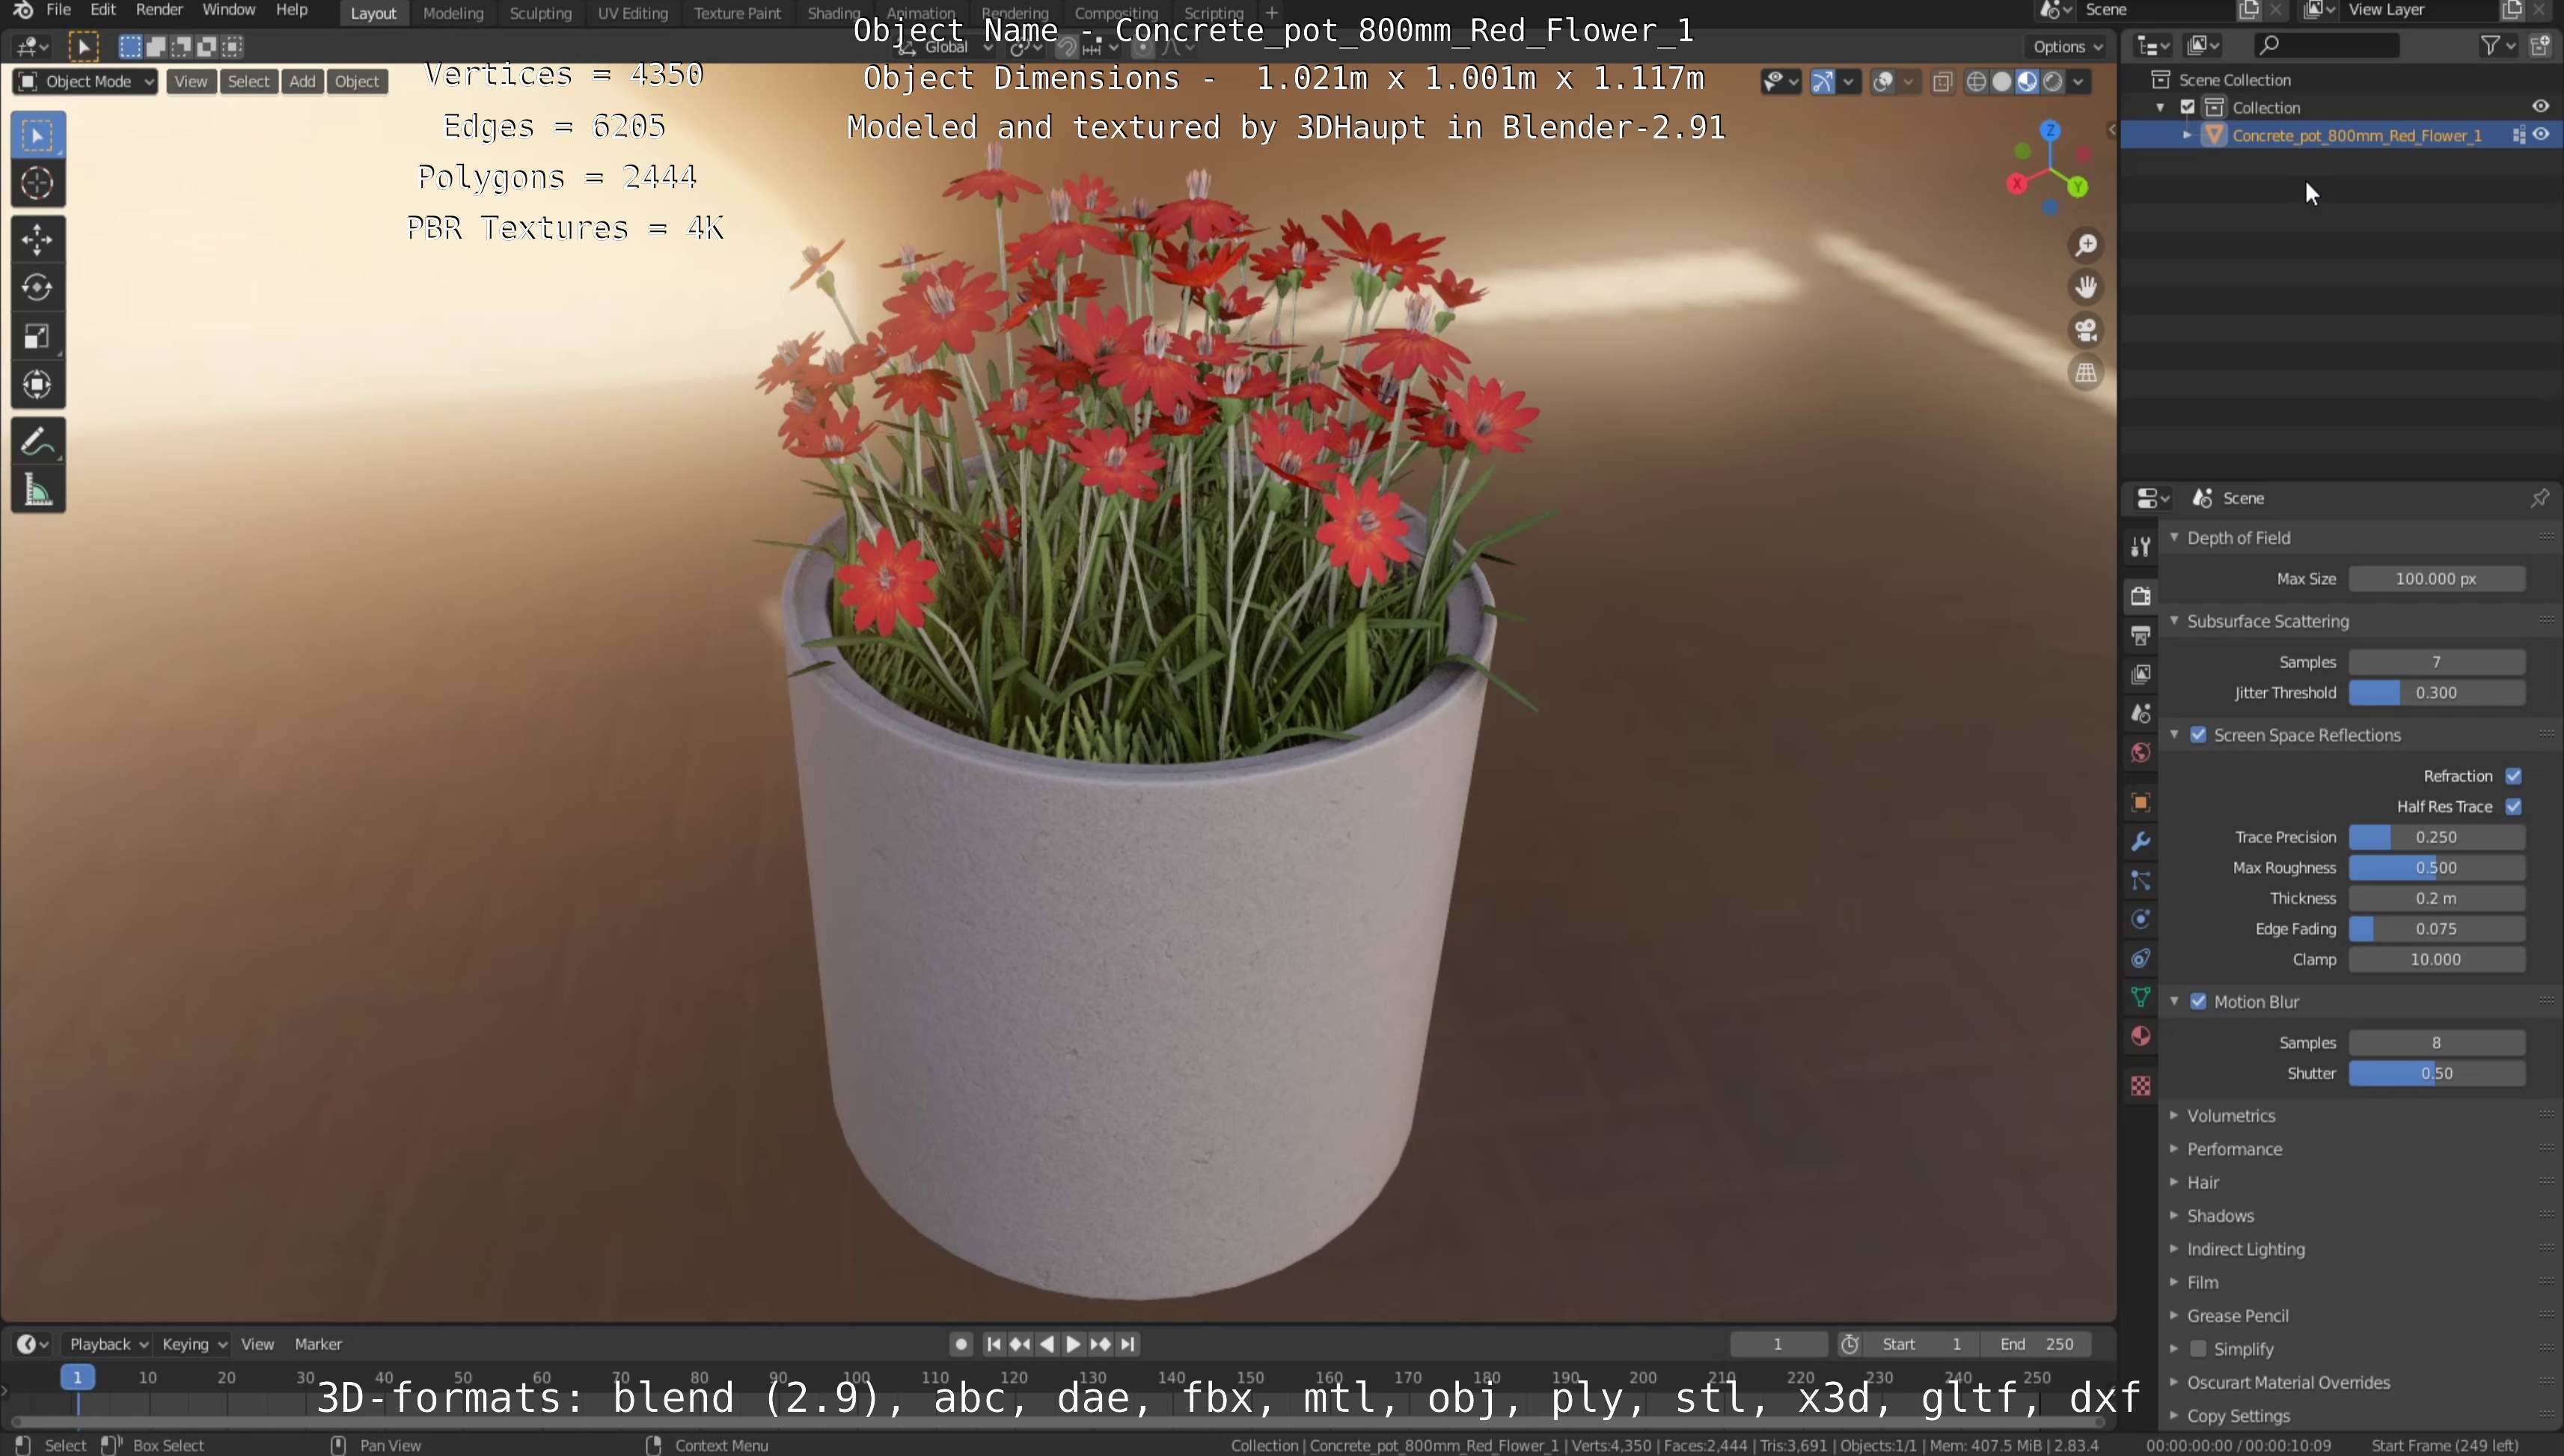Click the play animation button

point(1072,1344)
